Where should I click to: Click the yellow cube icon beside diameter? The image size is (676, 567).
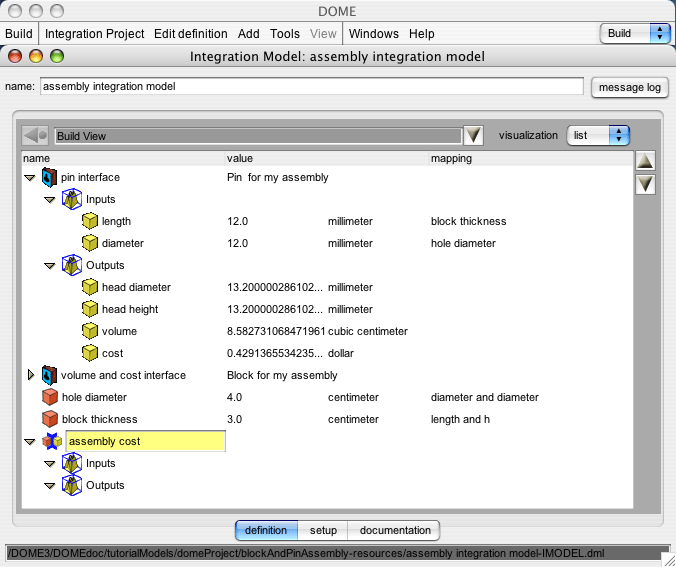coord(90,243)
